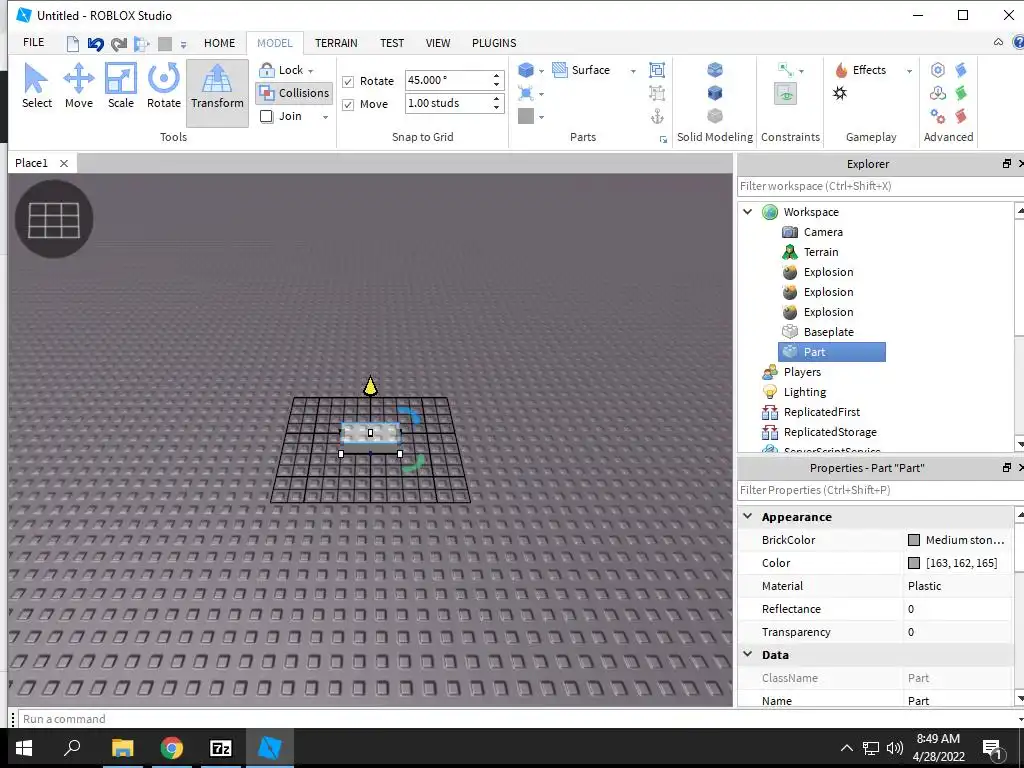
Task: Click the BrickColor swatch in Properties
Action: (914, 540)
